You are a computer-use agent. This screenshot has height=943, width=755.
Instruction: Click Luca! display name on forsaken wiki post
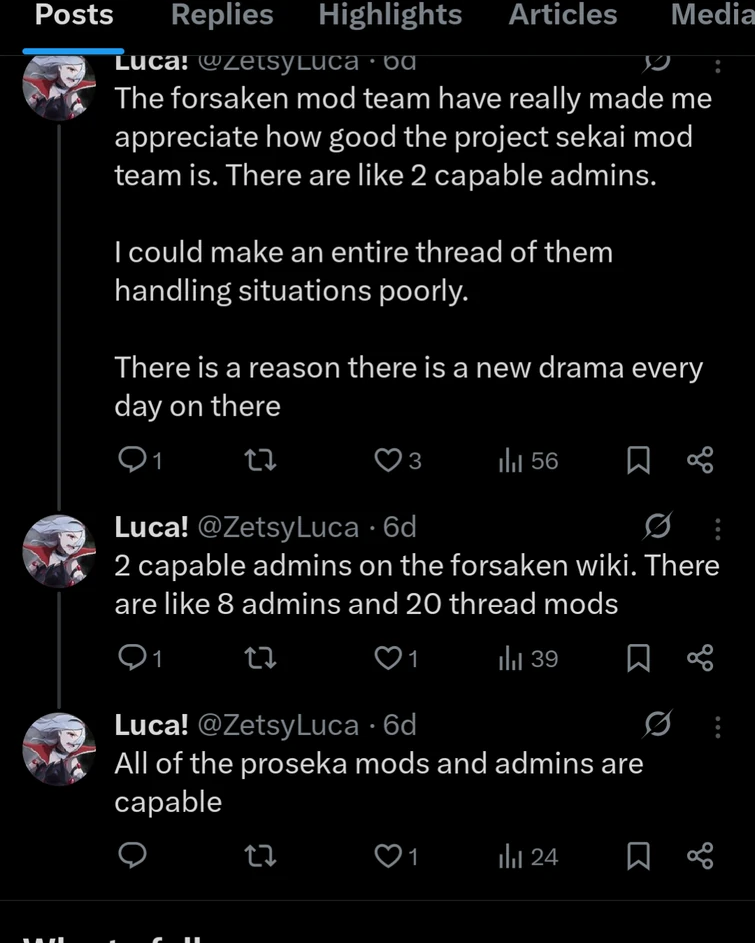(151, 526)
